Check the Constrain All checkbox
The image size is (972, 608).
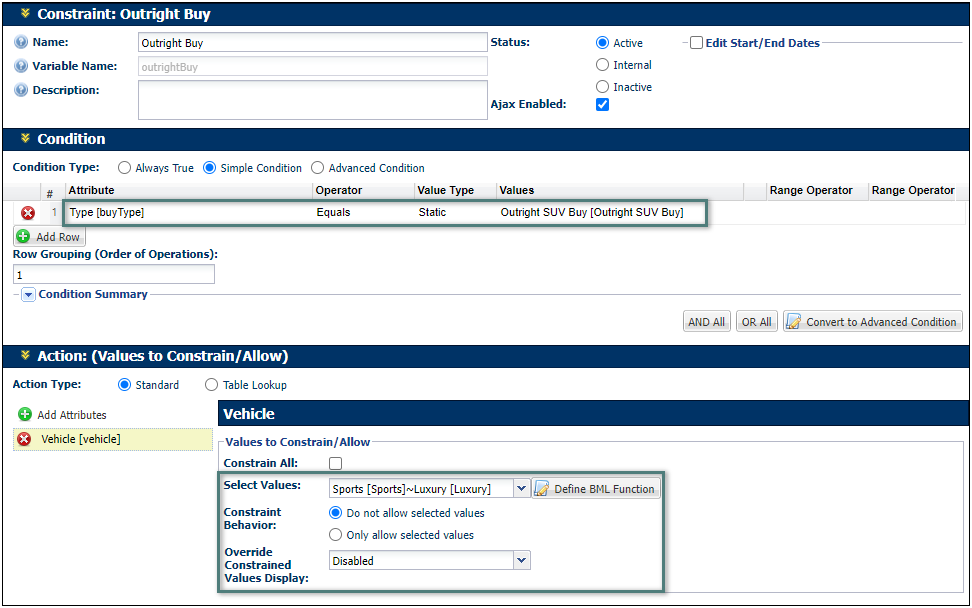[336, 463]
